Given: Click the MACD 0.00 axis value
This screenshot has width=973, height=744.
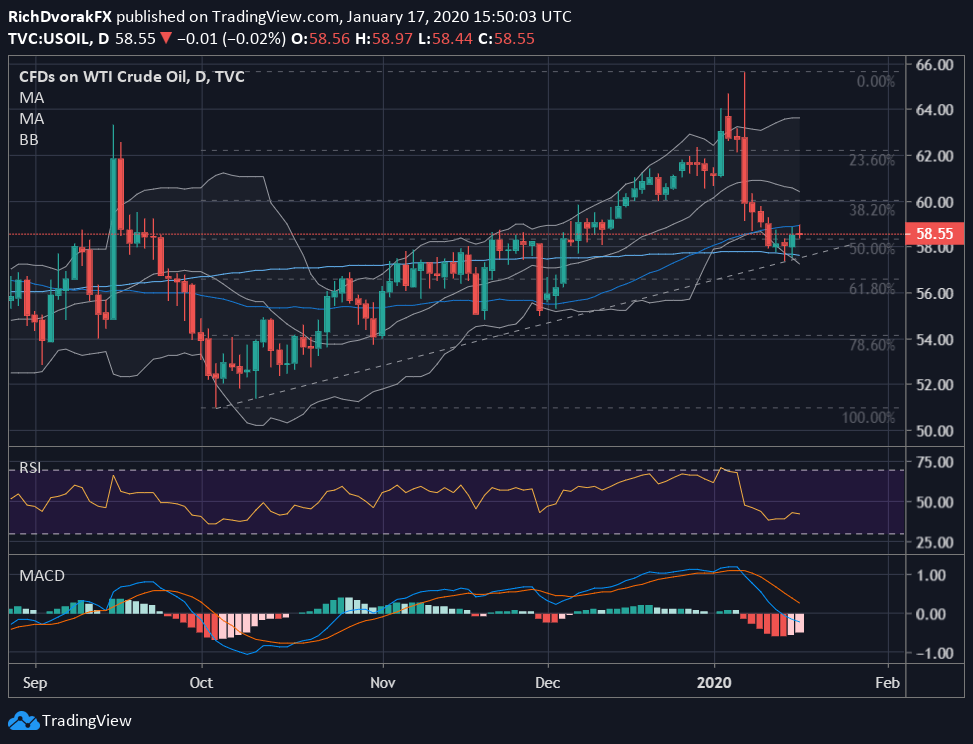Looking at the screenshot, I should [x=931, y=614].
